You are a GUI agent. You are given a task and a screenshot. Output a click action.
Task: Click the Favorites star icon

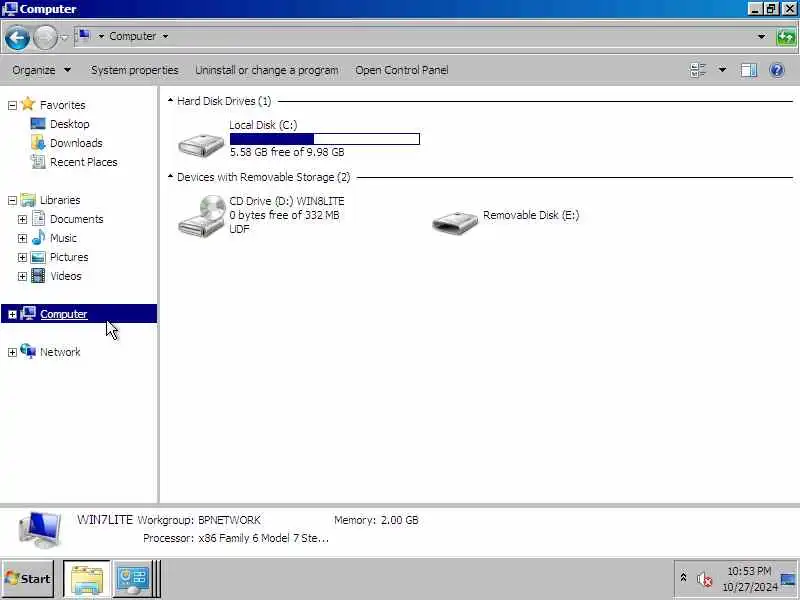tap(28, 104)
